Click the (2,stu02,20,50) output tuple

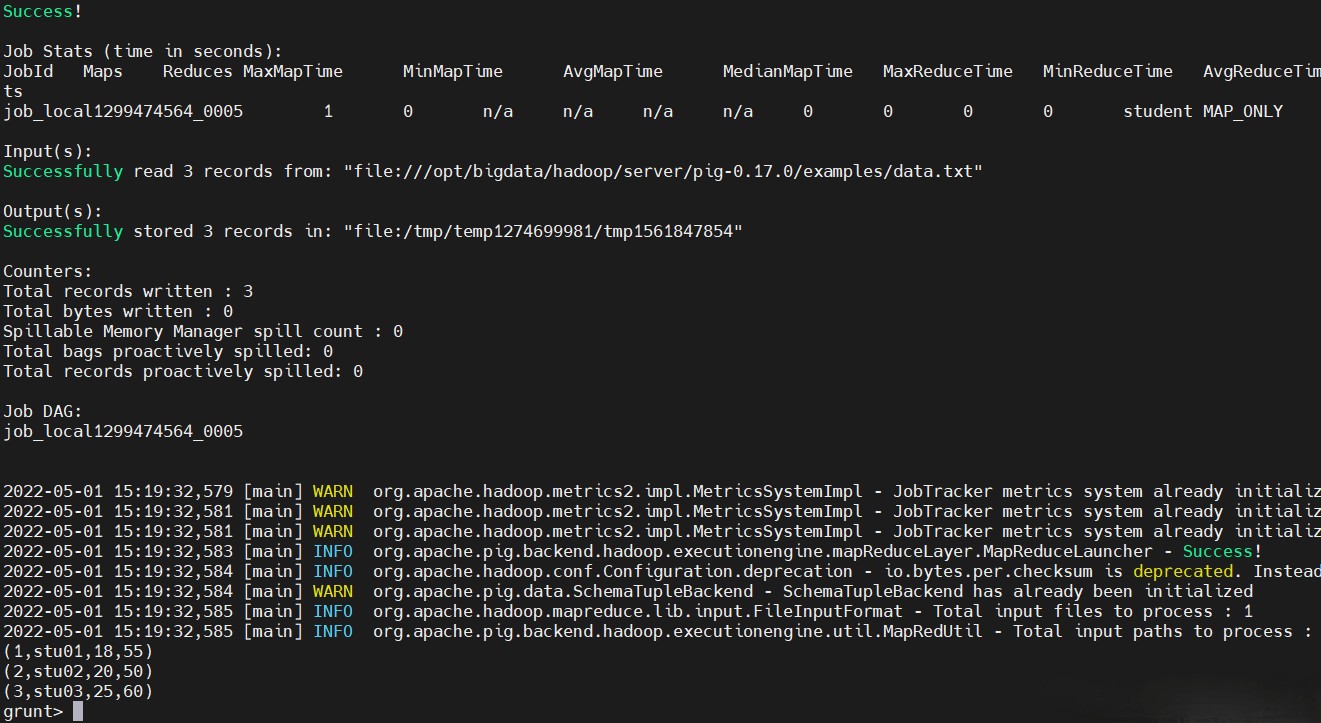pos(78,671)
